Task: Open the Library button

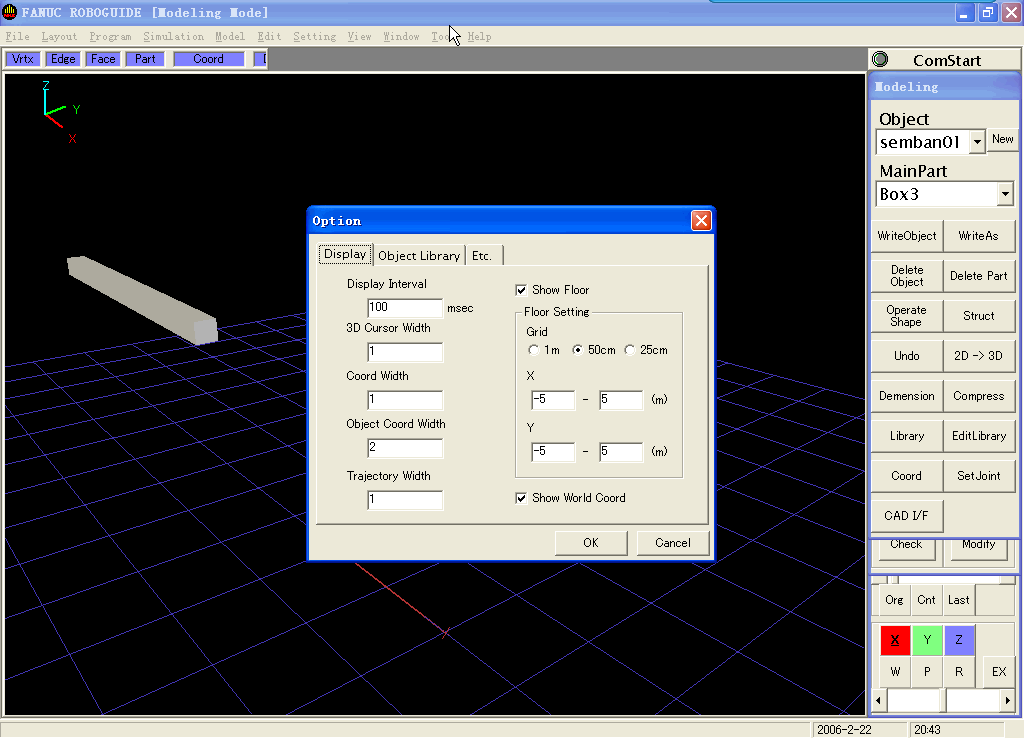Action: click(x=906, y=436)
